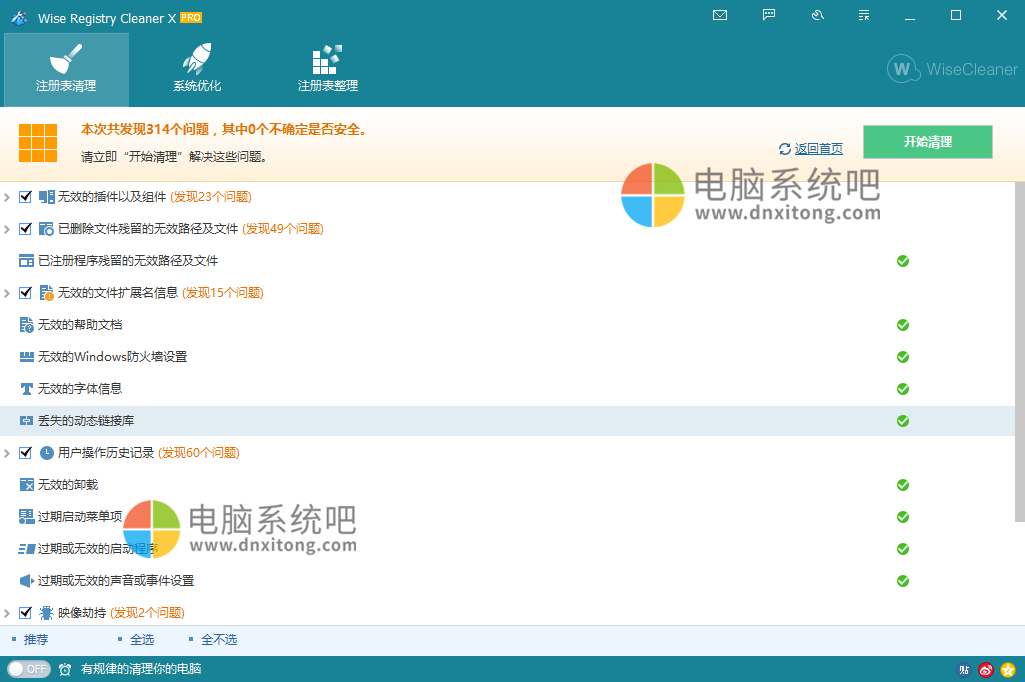Click the 无效的字体信息 T icon
Screen dimensions: 1025x682
pyautogui.click(x=26, y=389)
